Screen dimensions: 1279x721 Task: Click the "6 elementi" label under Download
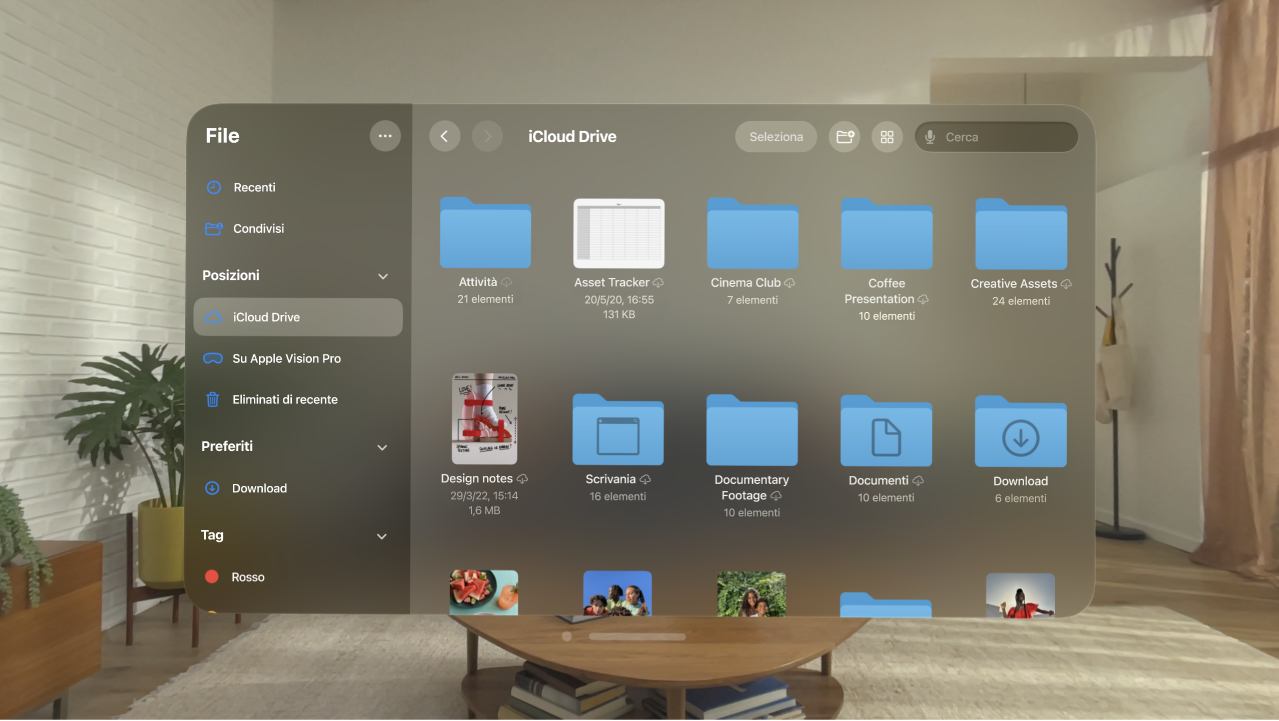click(x=1021, y=498)
